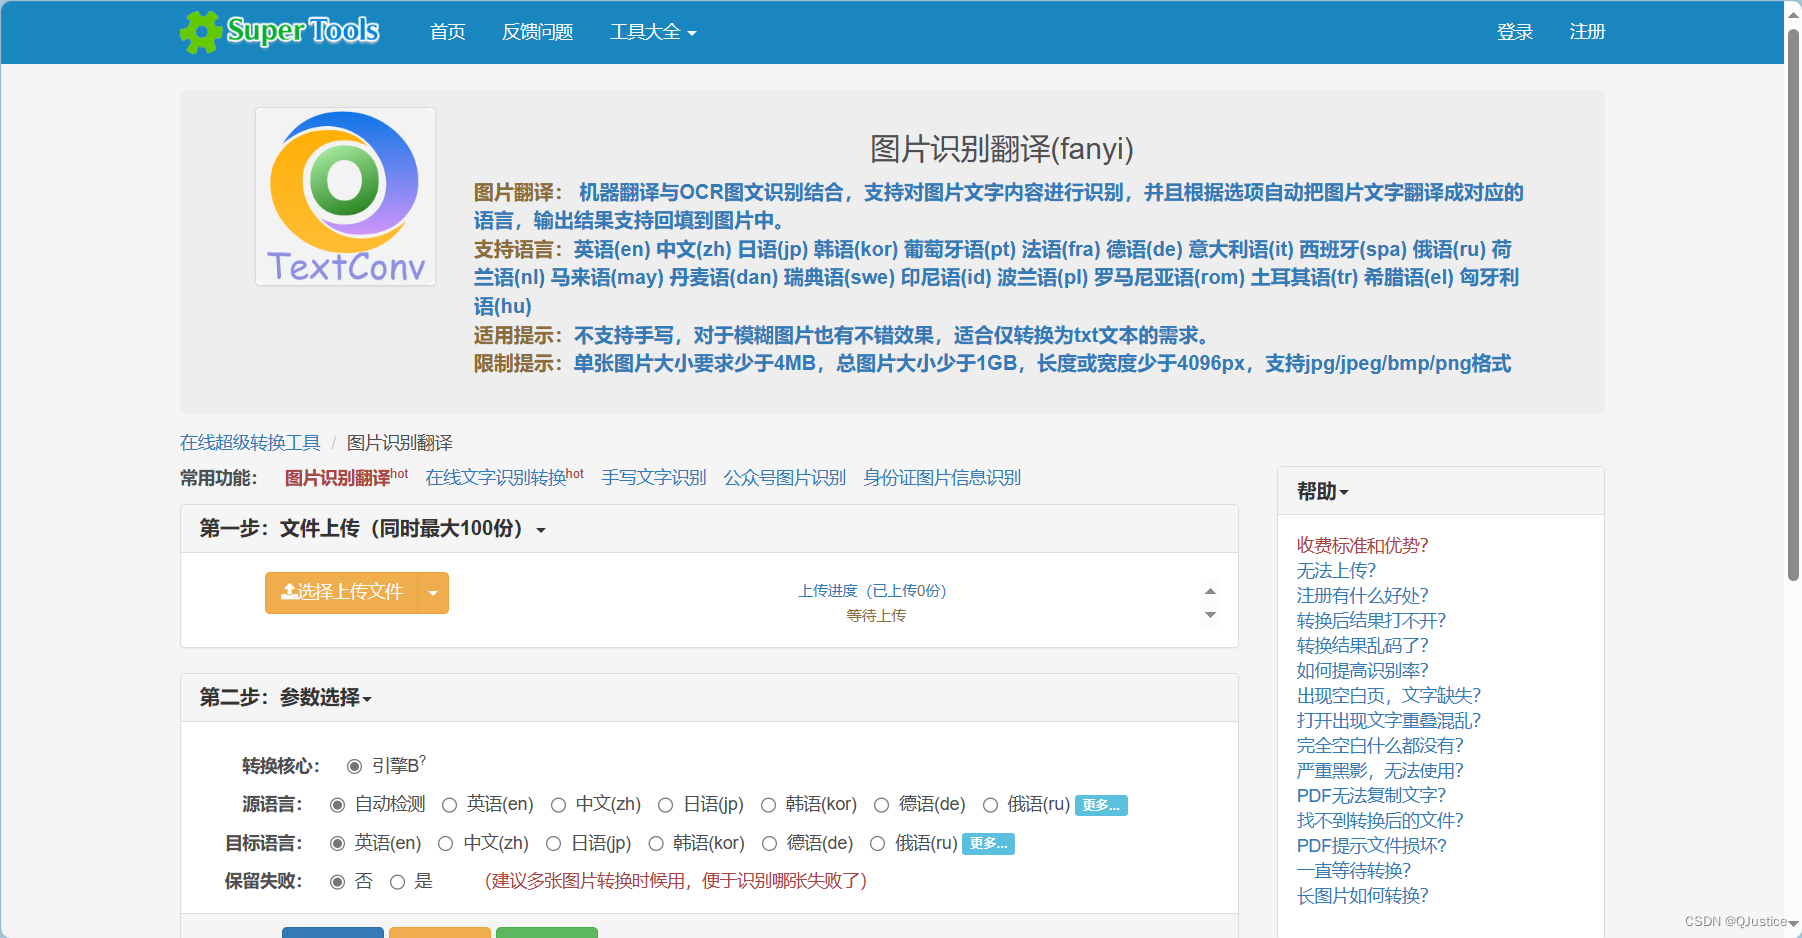Click the up arrow in upload progress box

[x=1210, y=590]
